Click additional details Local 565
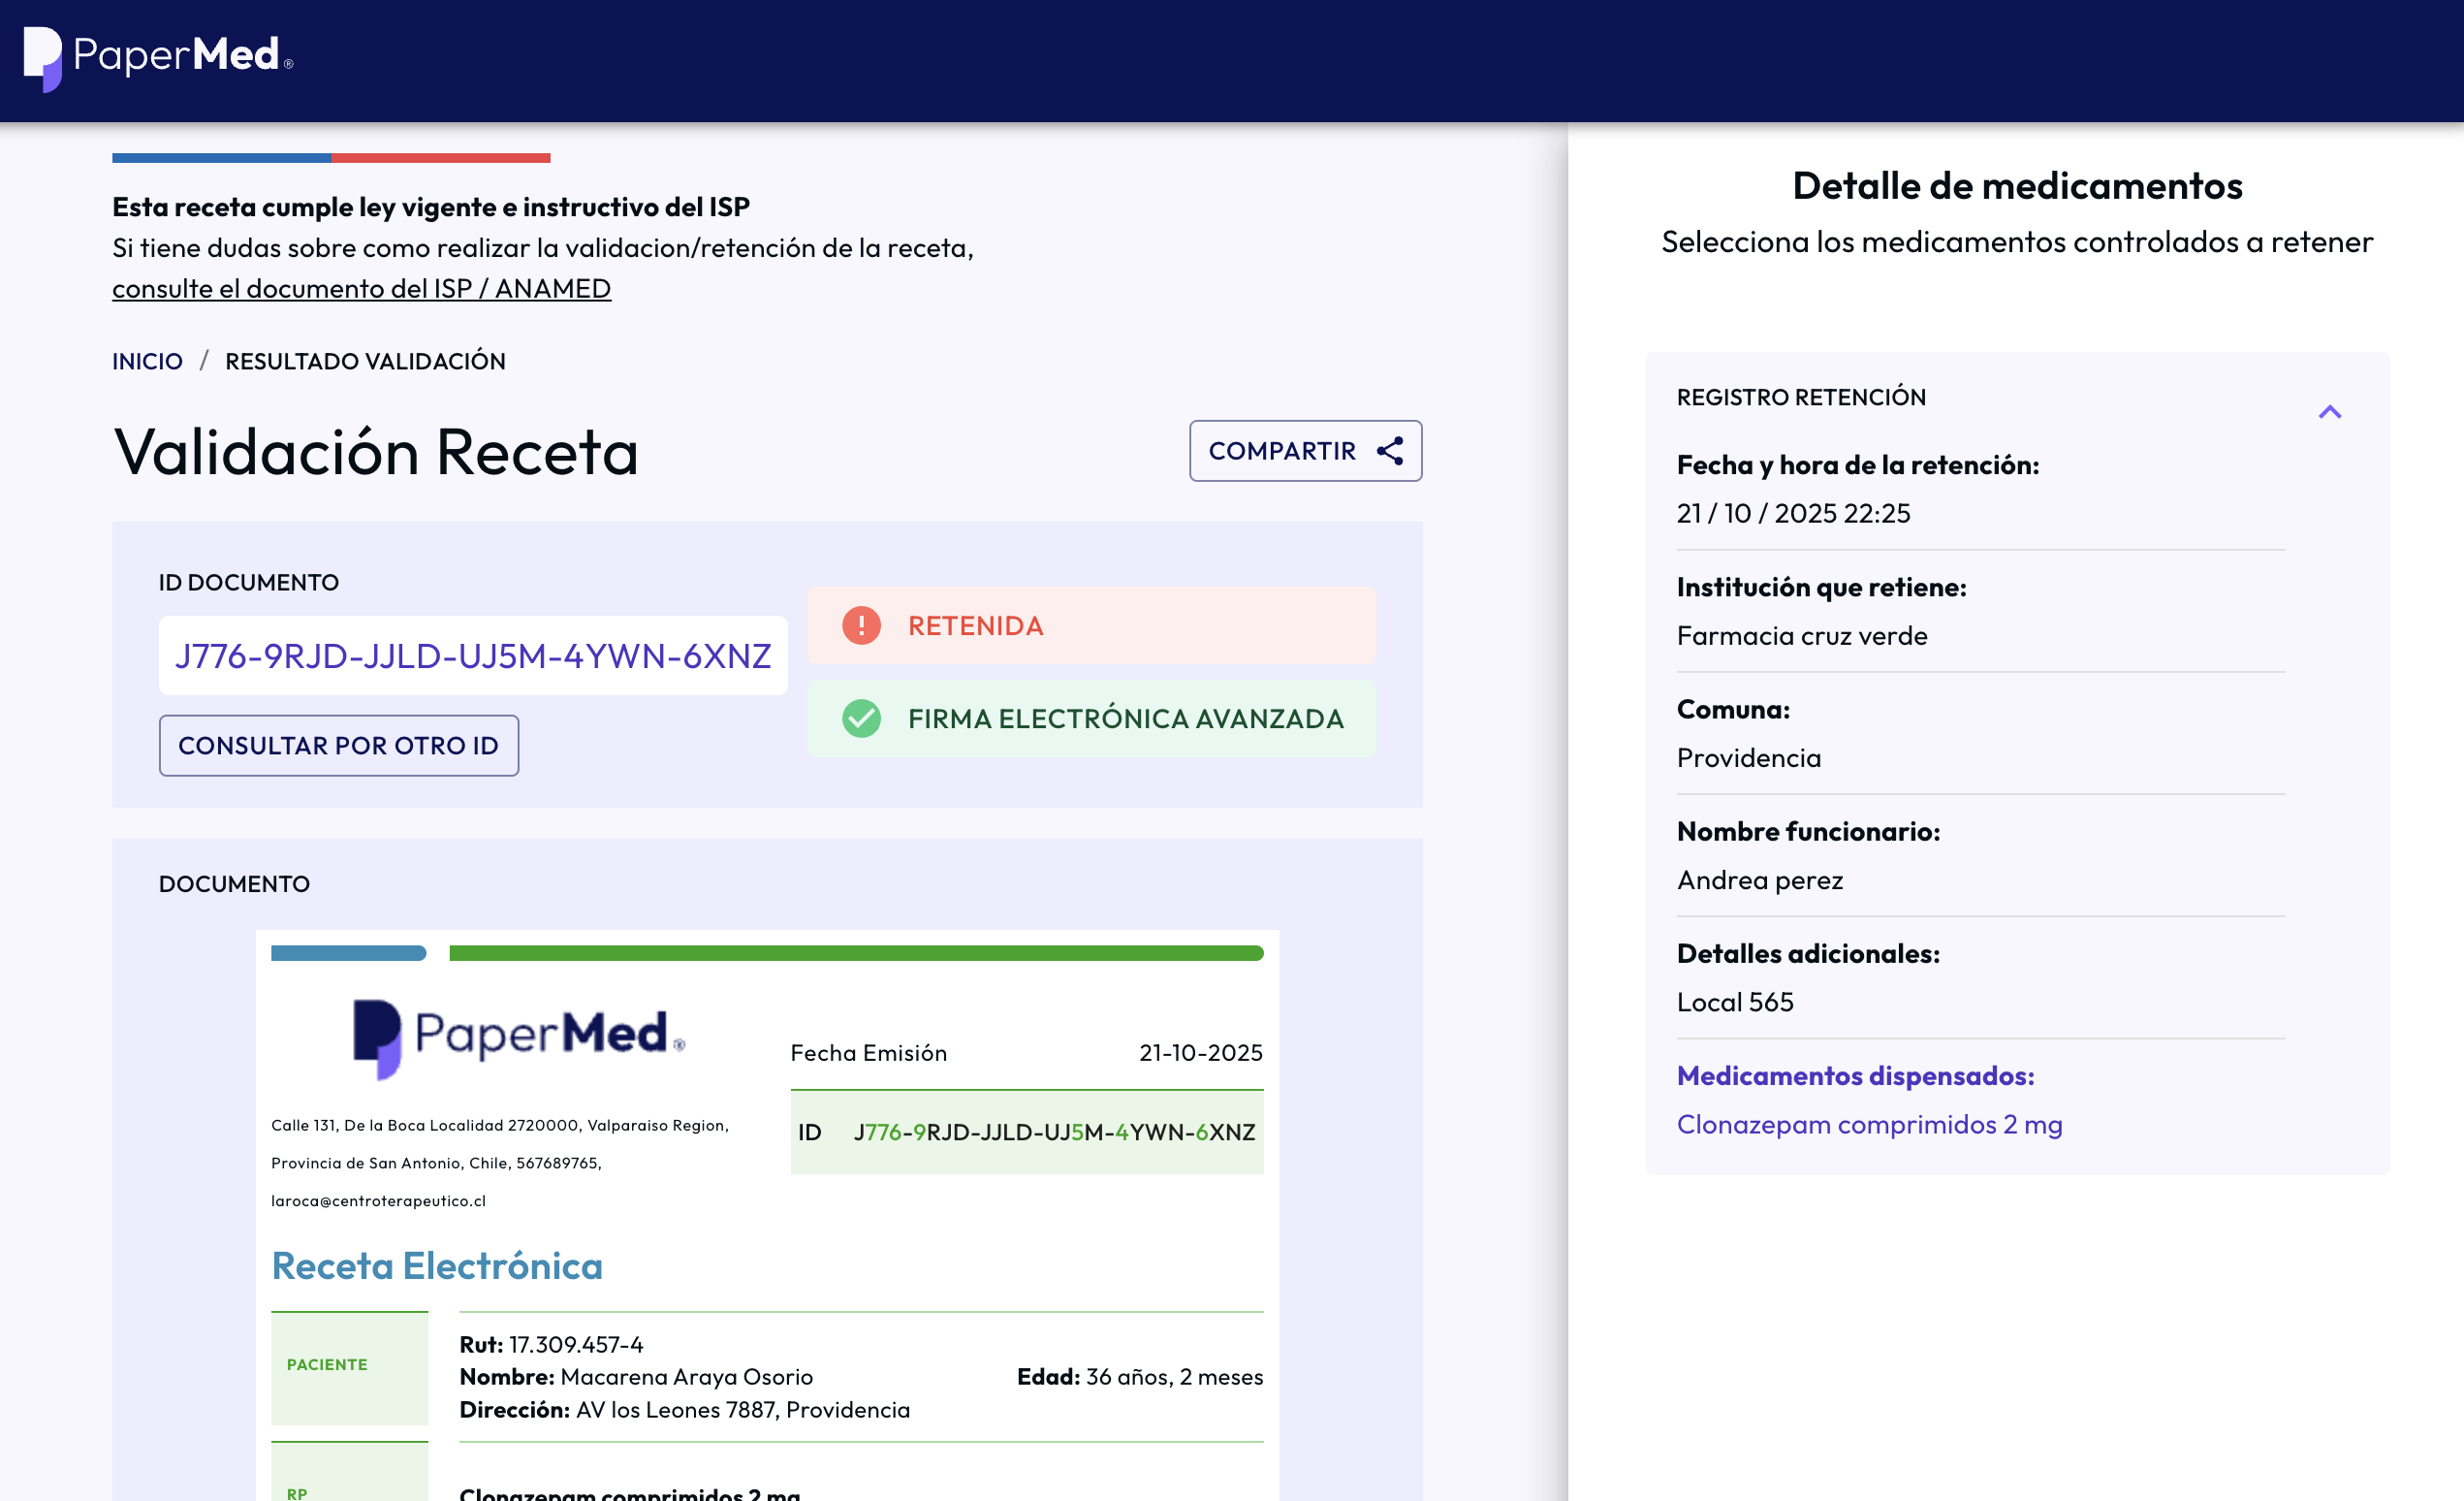The width and height of the screenshot is (2464, 1501). click(1735, 1002)
